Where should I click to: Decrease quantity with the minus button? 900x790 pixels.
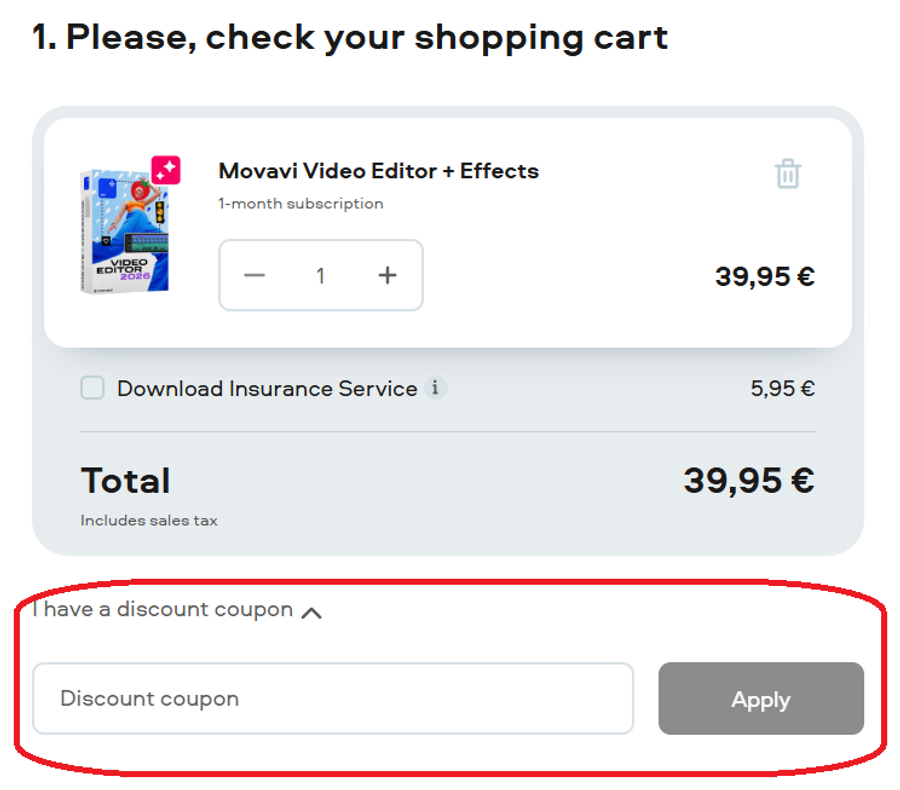(x=255, y=275)
